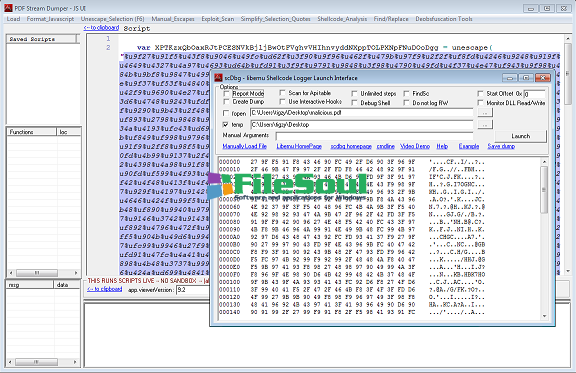The image size is (576, 373).
Task: Click script editor scrollbar down arrow
Action: (x=568, y=271)
